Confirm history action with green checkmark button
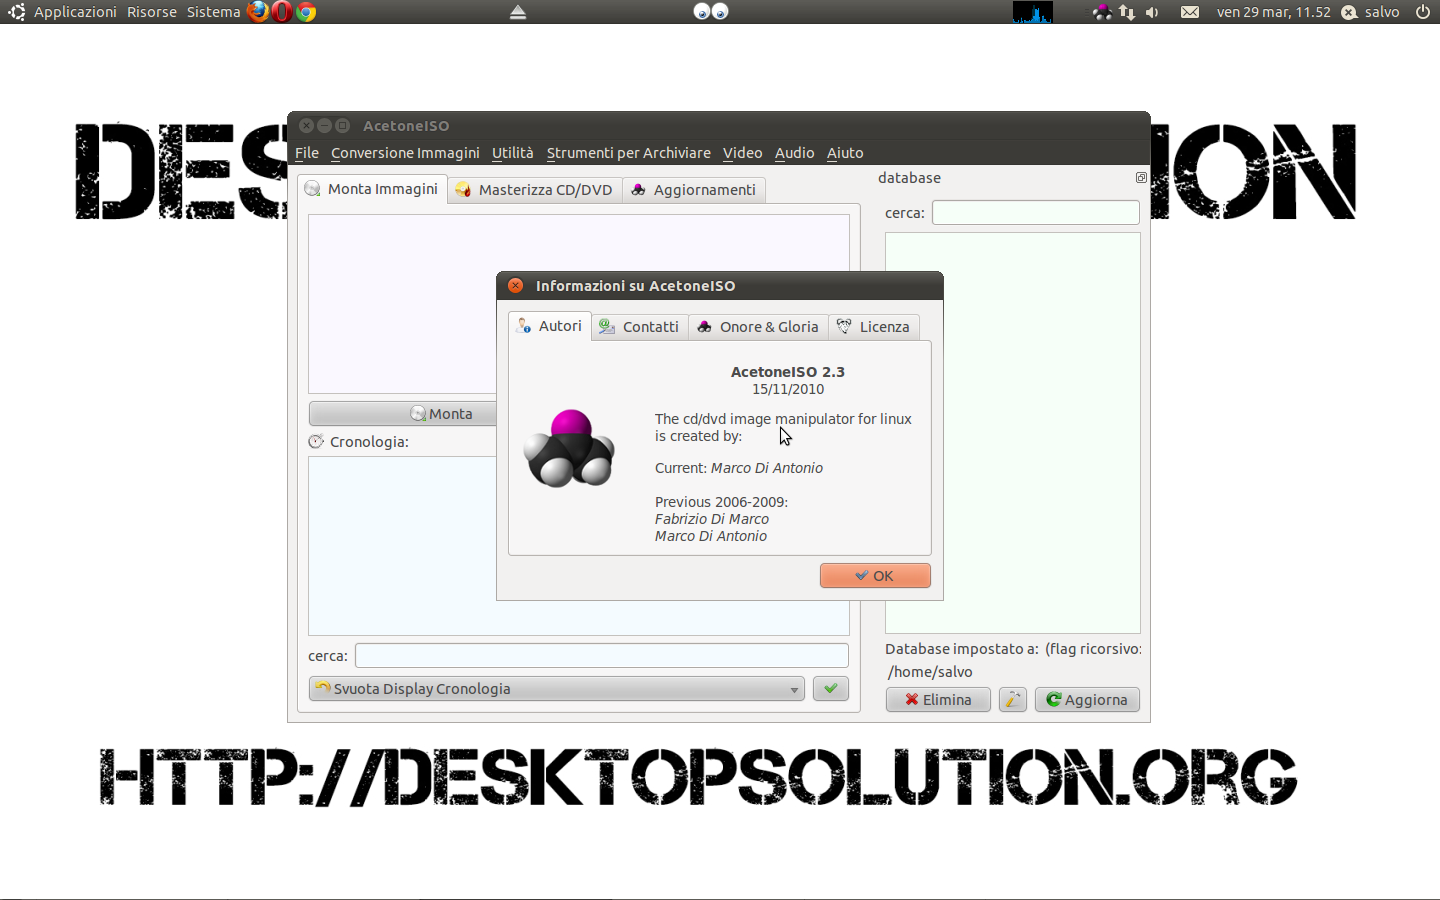This screenshot has height=900, width=1440. (830, 689)
